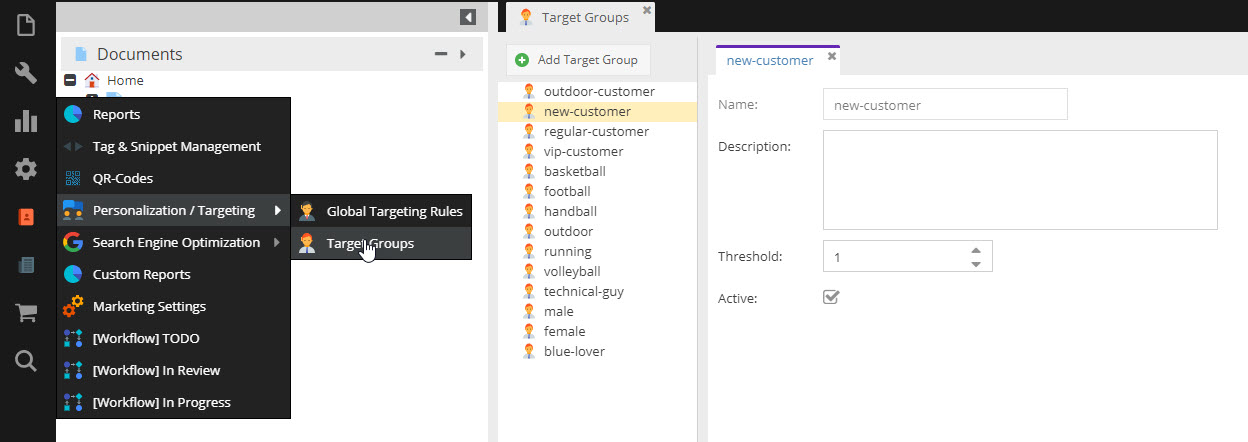The height and width of the screenshot is (442, 1248).
Task: Click the green plus Add Target Group icon
Action: coord(522,60)
